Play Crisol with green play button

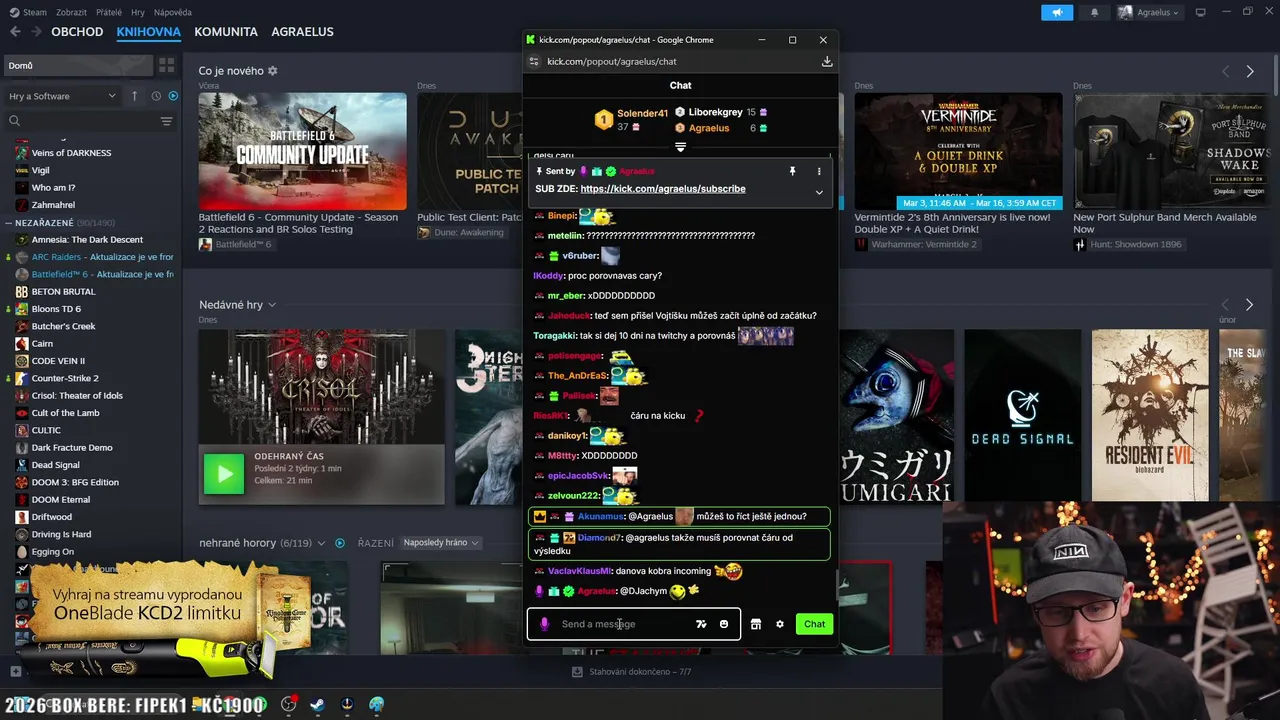224,474
